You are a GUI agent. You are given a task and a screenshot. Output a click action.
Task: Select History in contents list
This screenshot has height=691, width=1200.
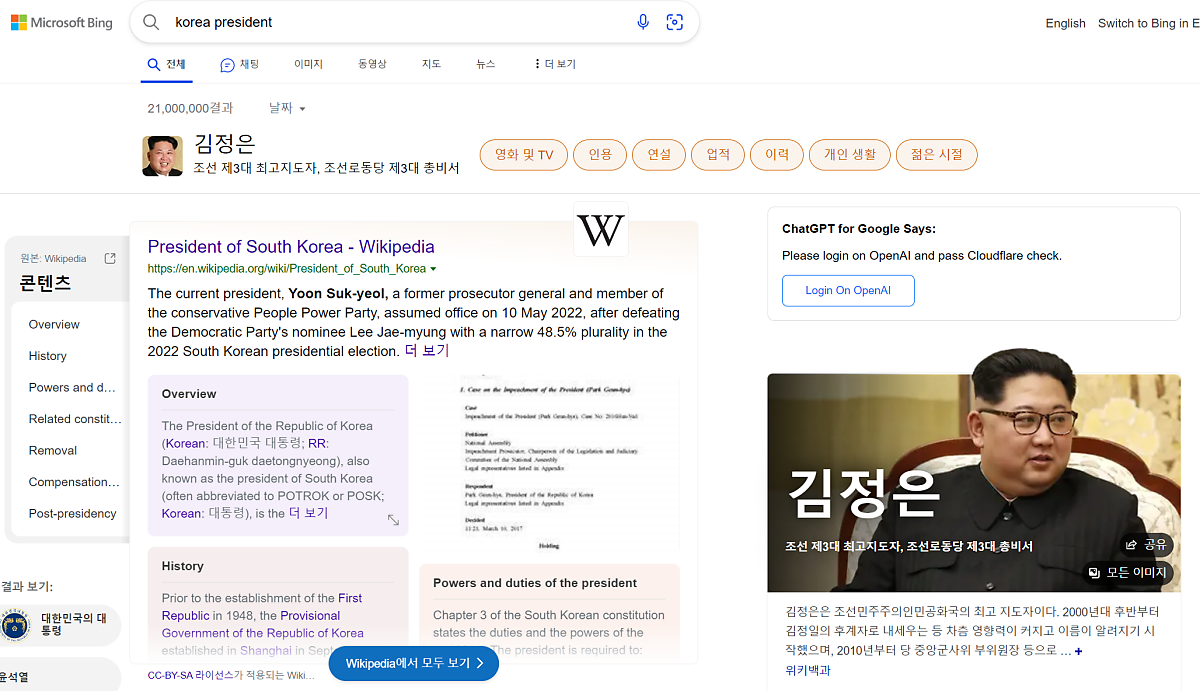tap(48, 356)
